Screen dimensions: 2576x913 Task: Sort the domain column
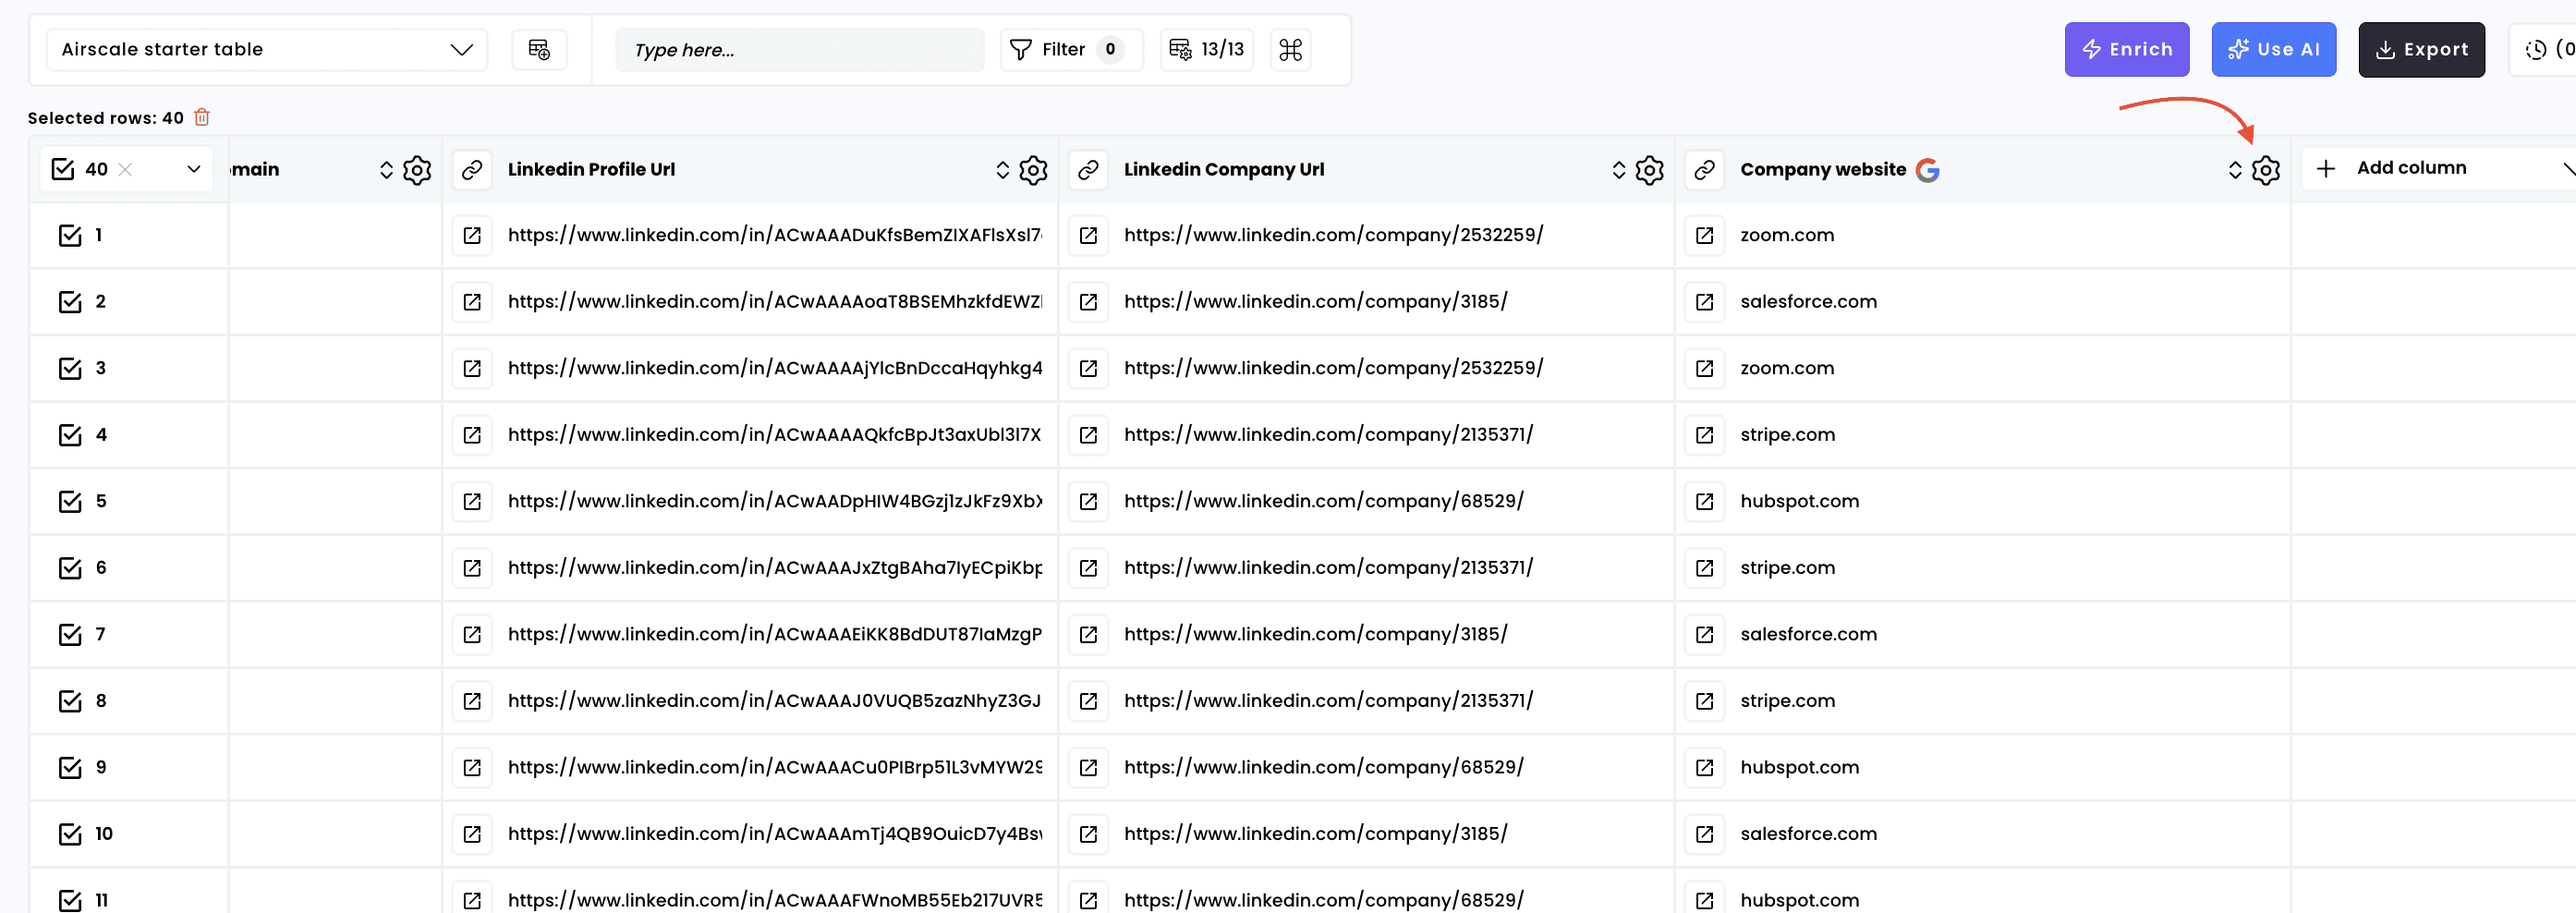[386, 170]
